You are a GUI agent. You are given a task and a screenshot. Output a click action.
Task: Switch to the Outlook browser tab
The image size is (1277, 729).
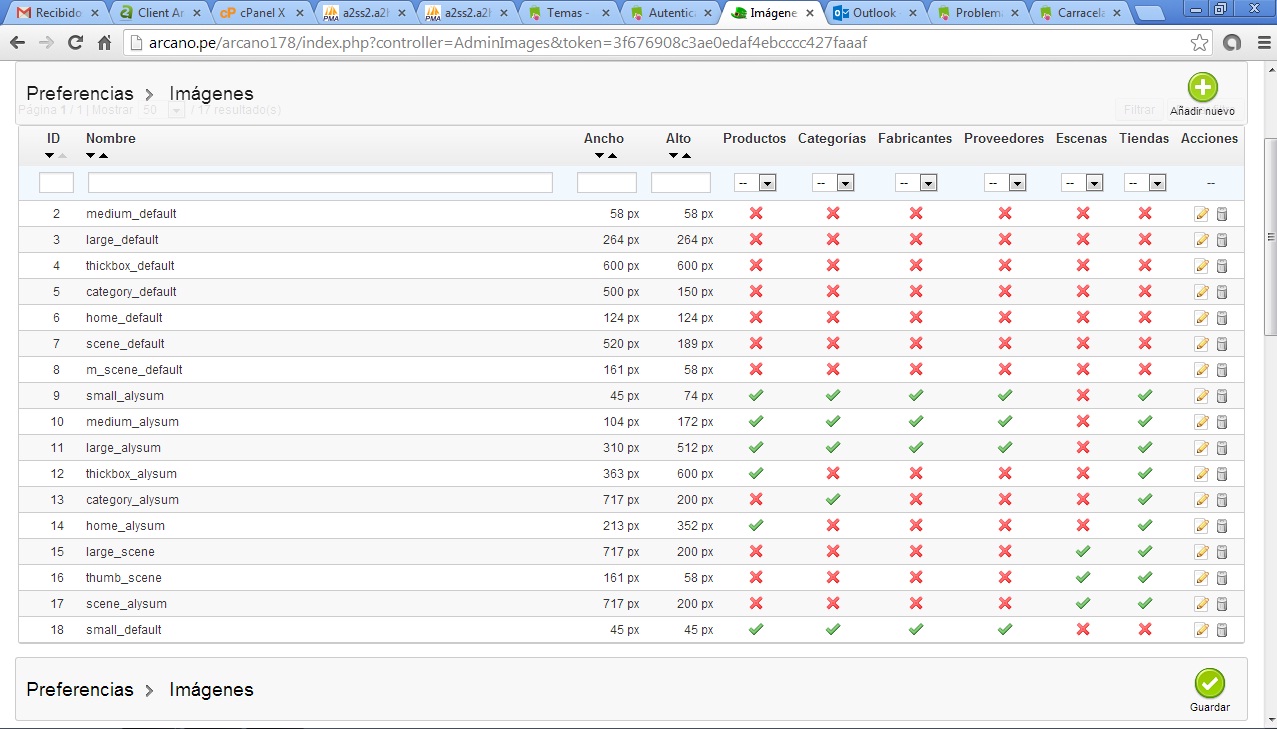coord(872,13)
